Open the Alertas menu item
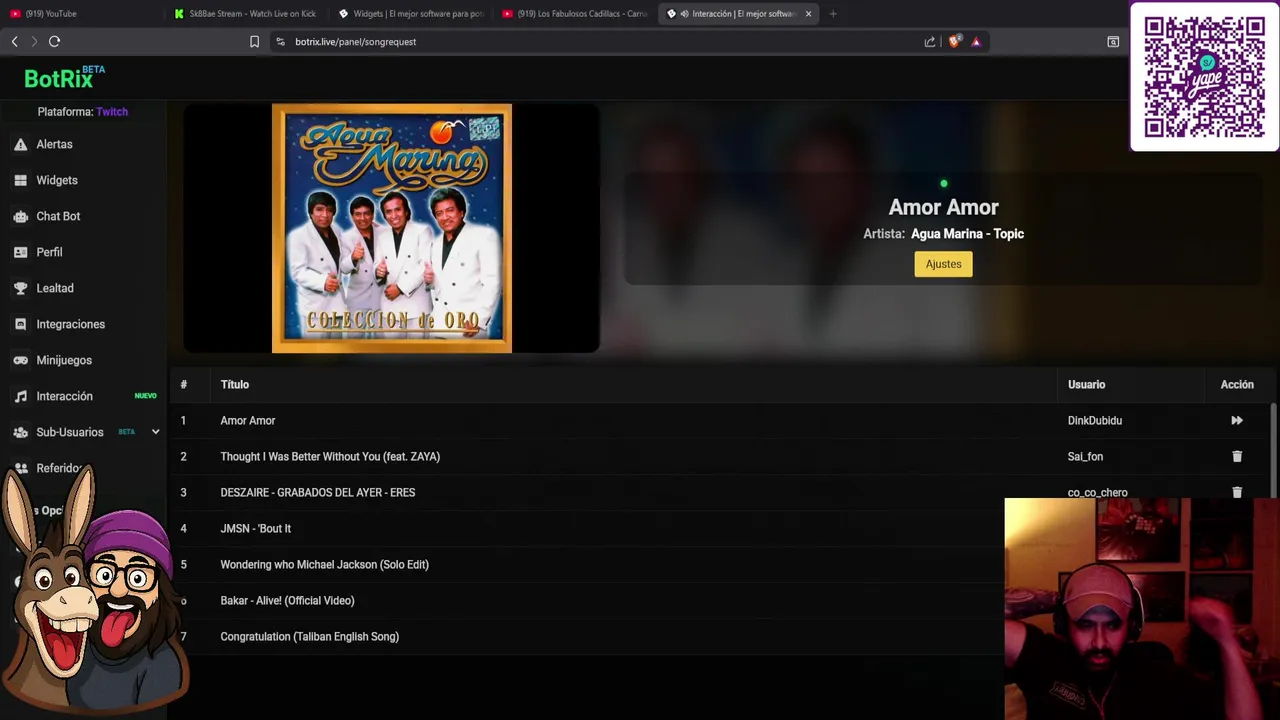1280x720 pixels. [54, 144]
